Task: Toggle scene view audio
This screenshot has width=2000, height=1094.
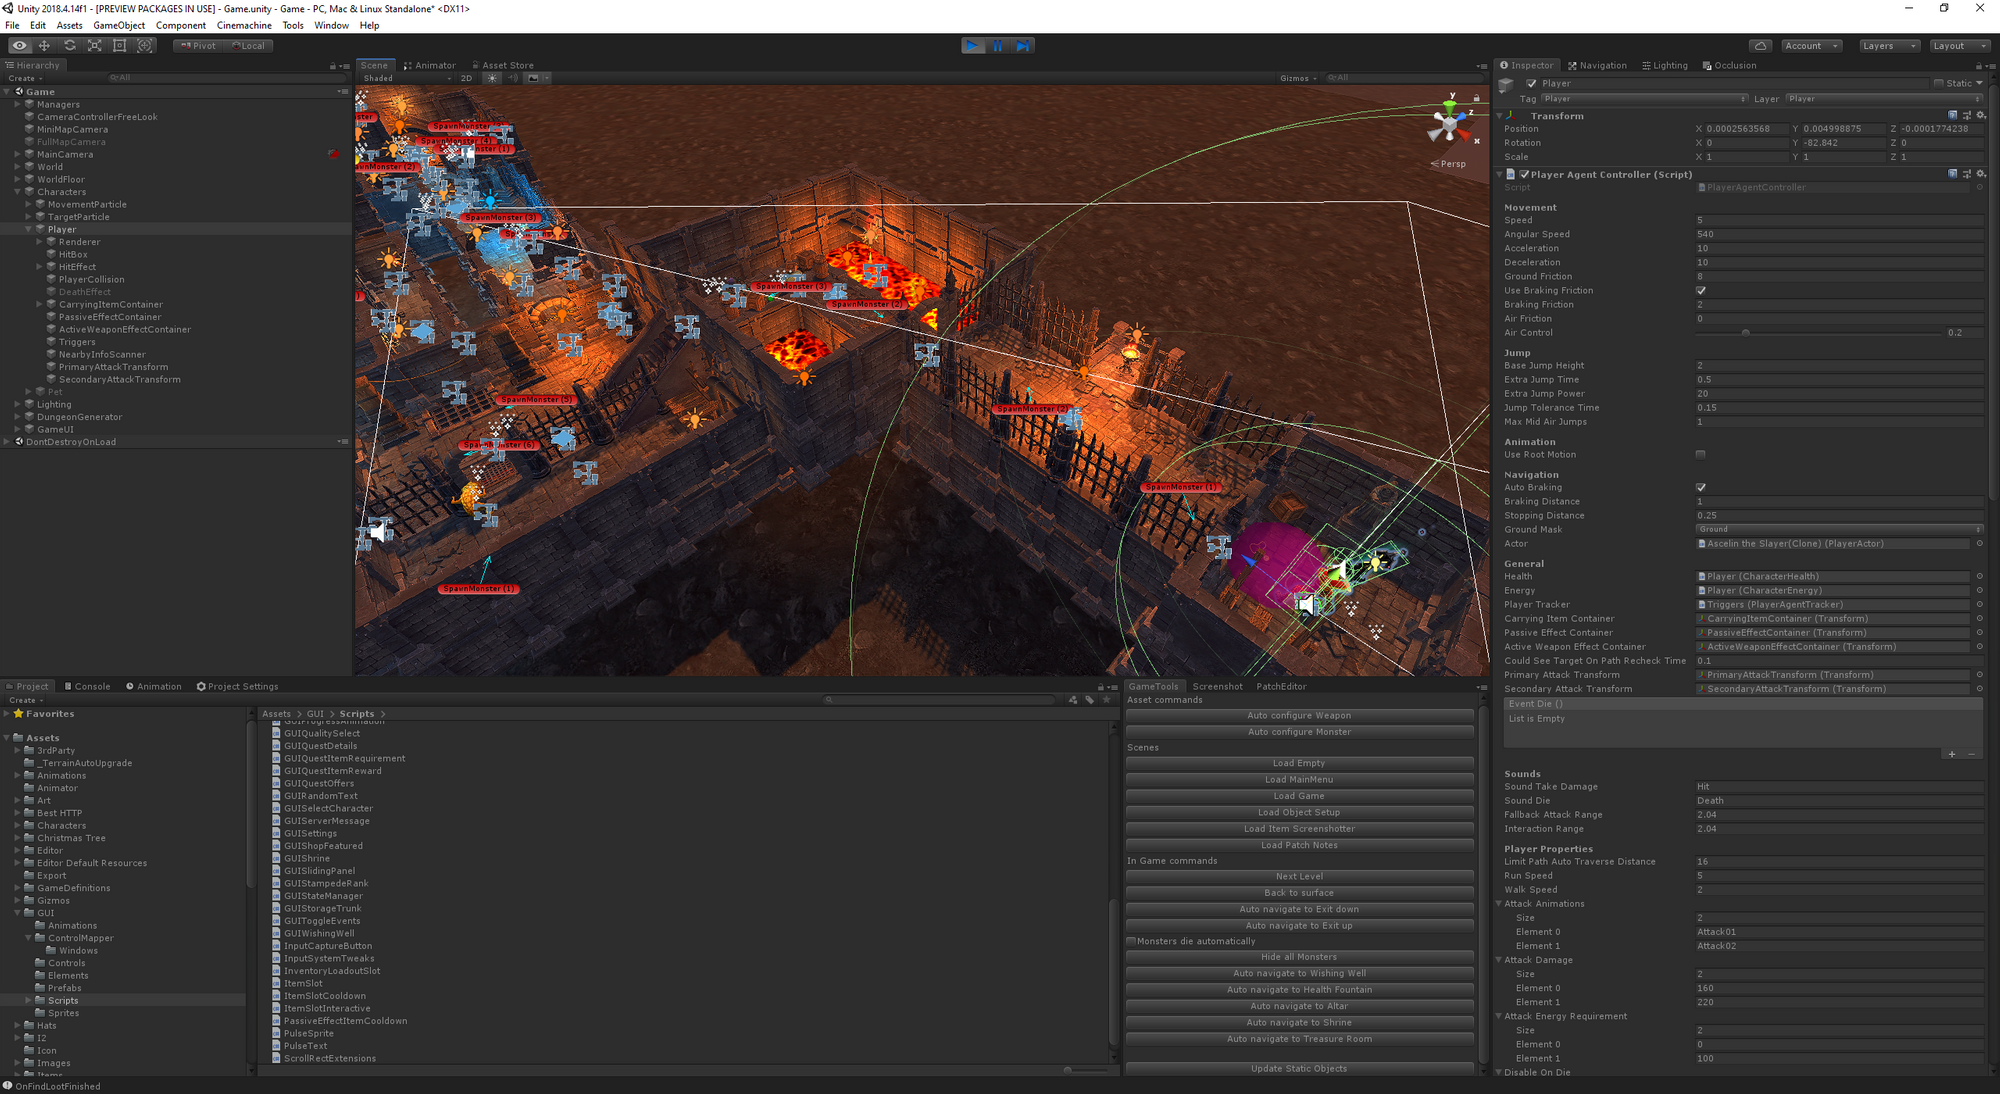Action: pyautogui.click(x=513, y=78)
